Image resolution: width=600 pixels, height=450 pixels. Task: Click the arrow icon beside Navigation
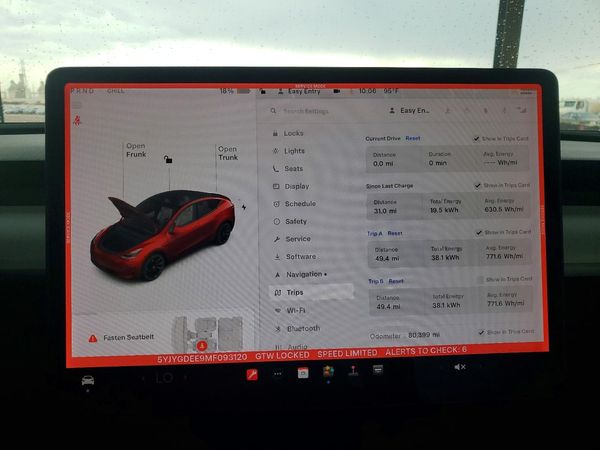278,275
